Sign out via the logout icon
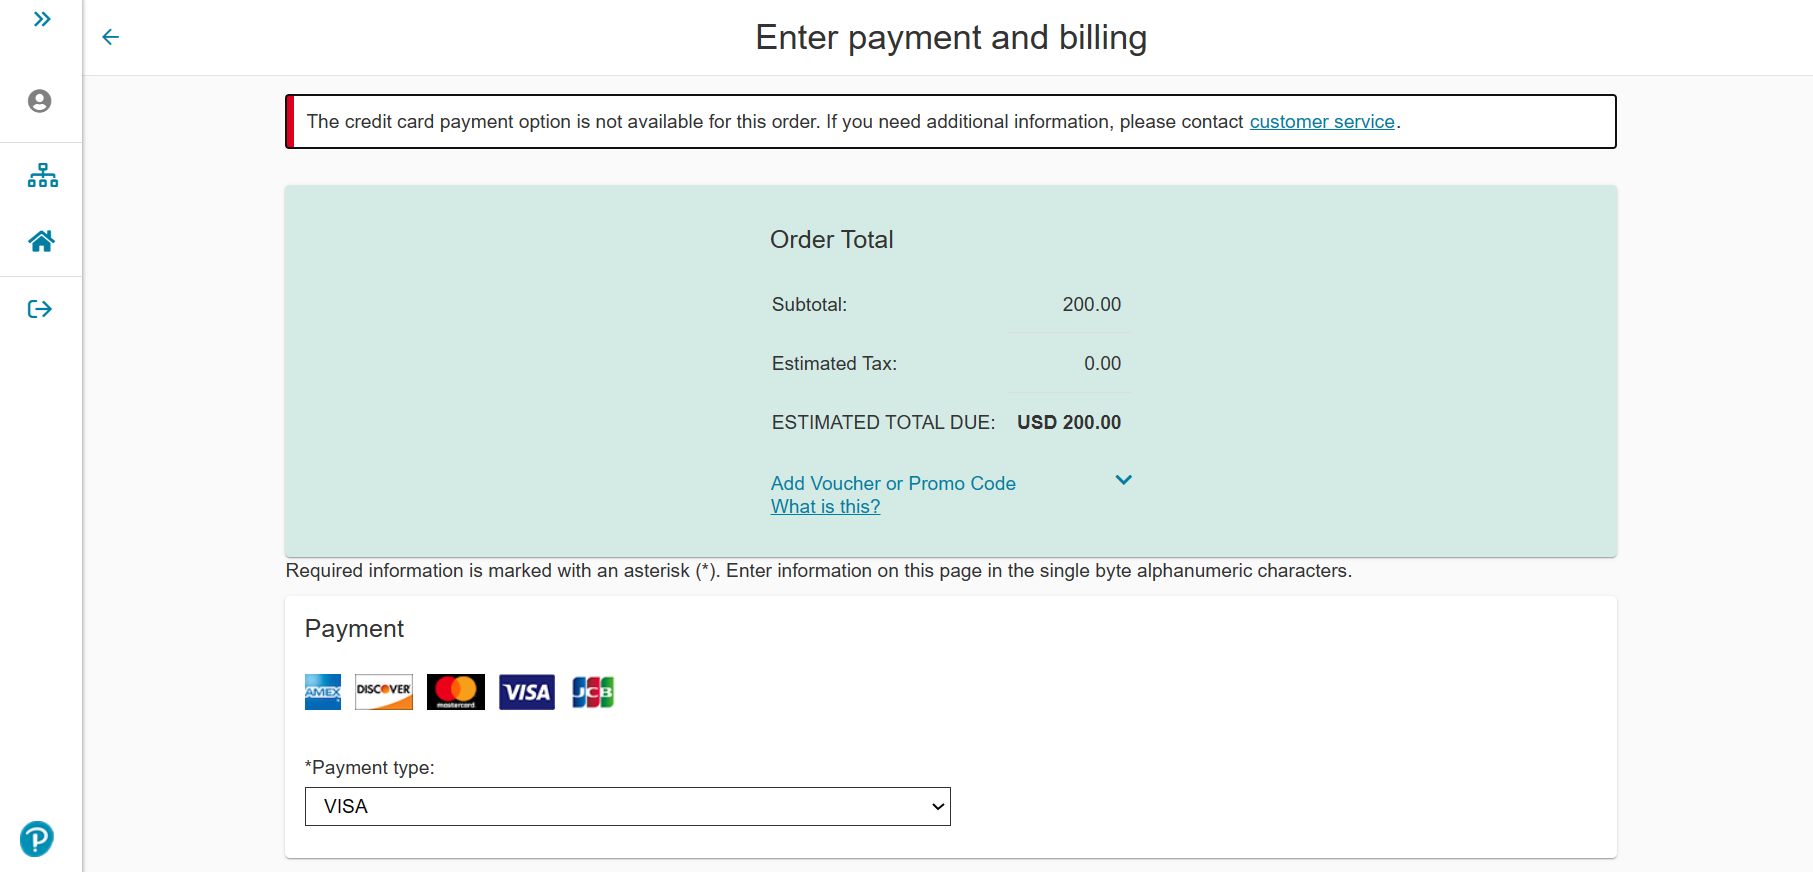The height and width of the screenshot is (872, 1813). (41, 309)
